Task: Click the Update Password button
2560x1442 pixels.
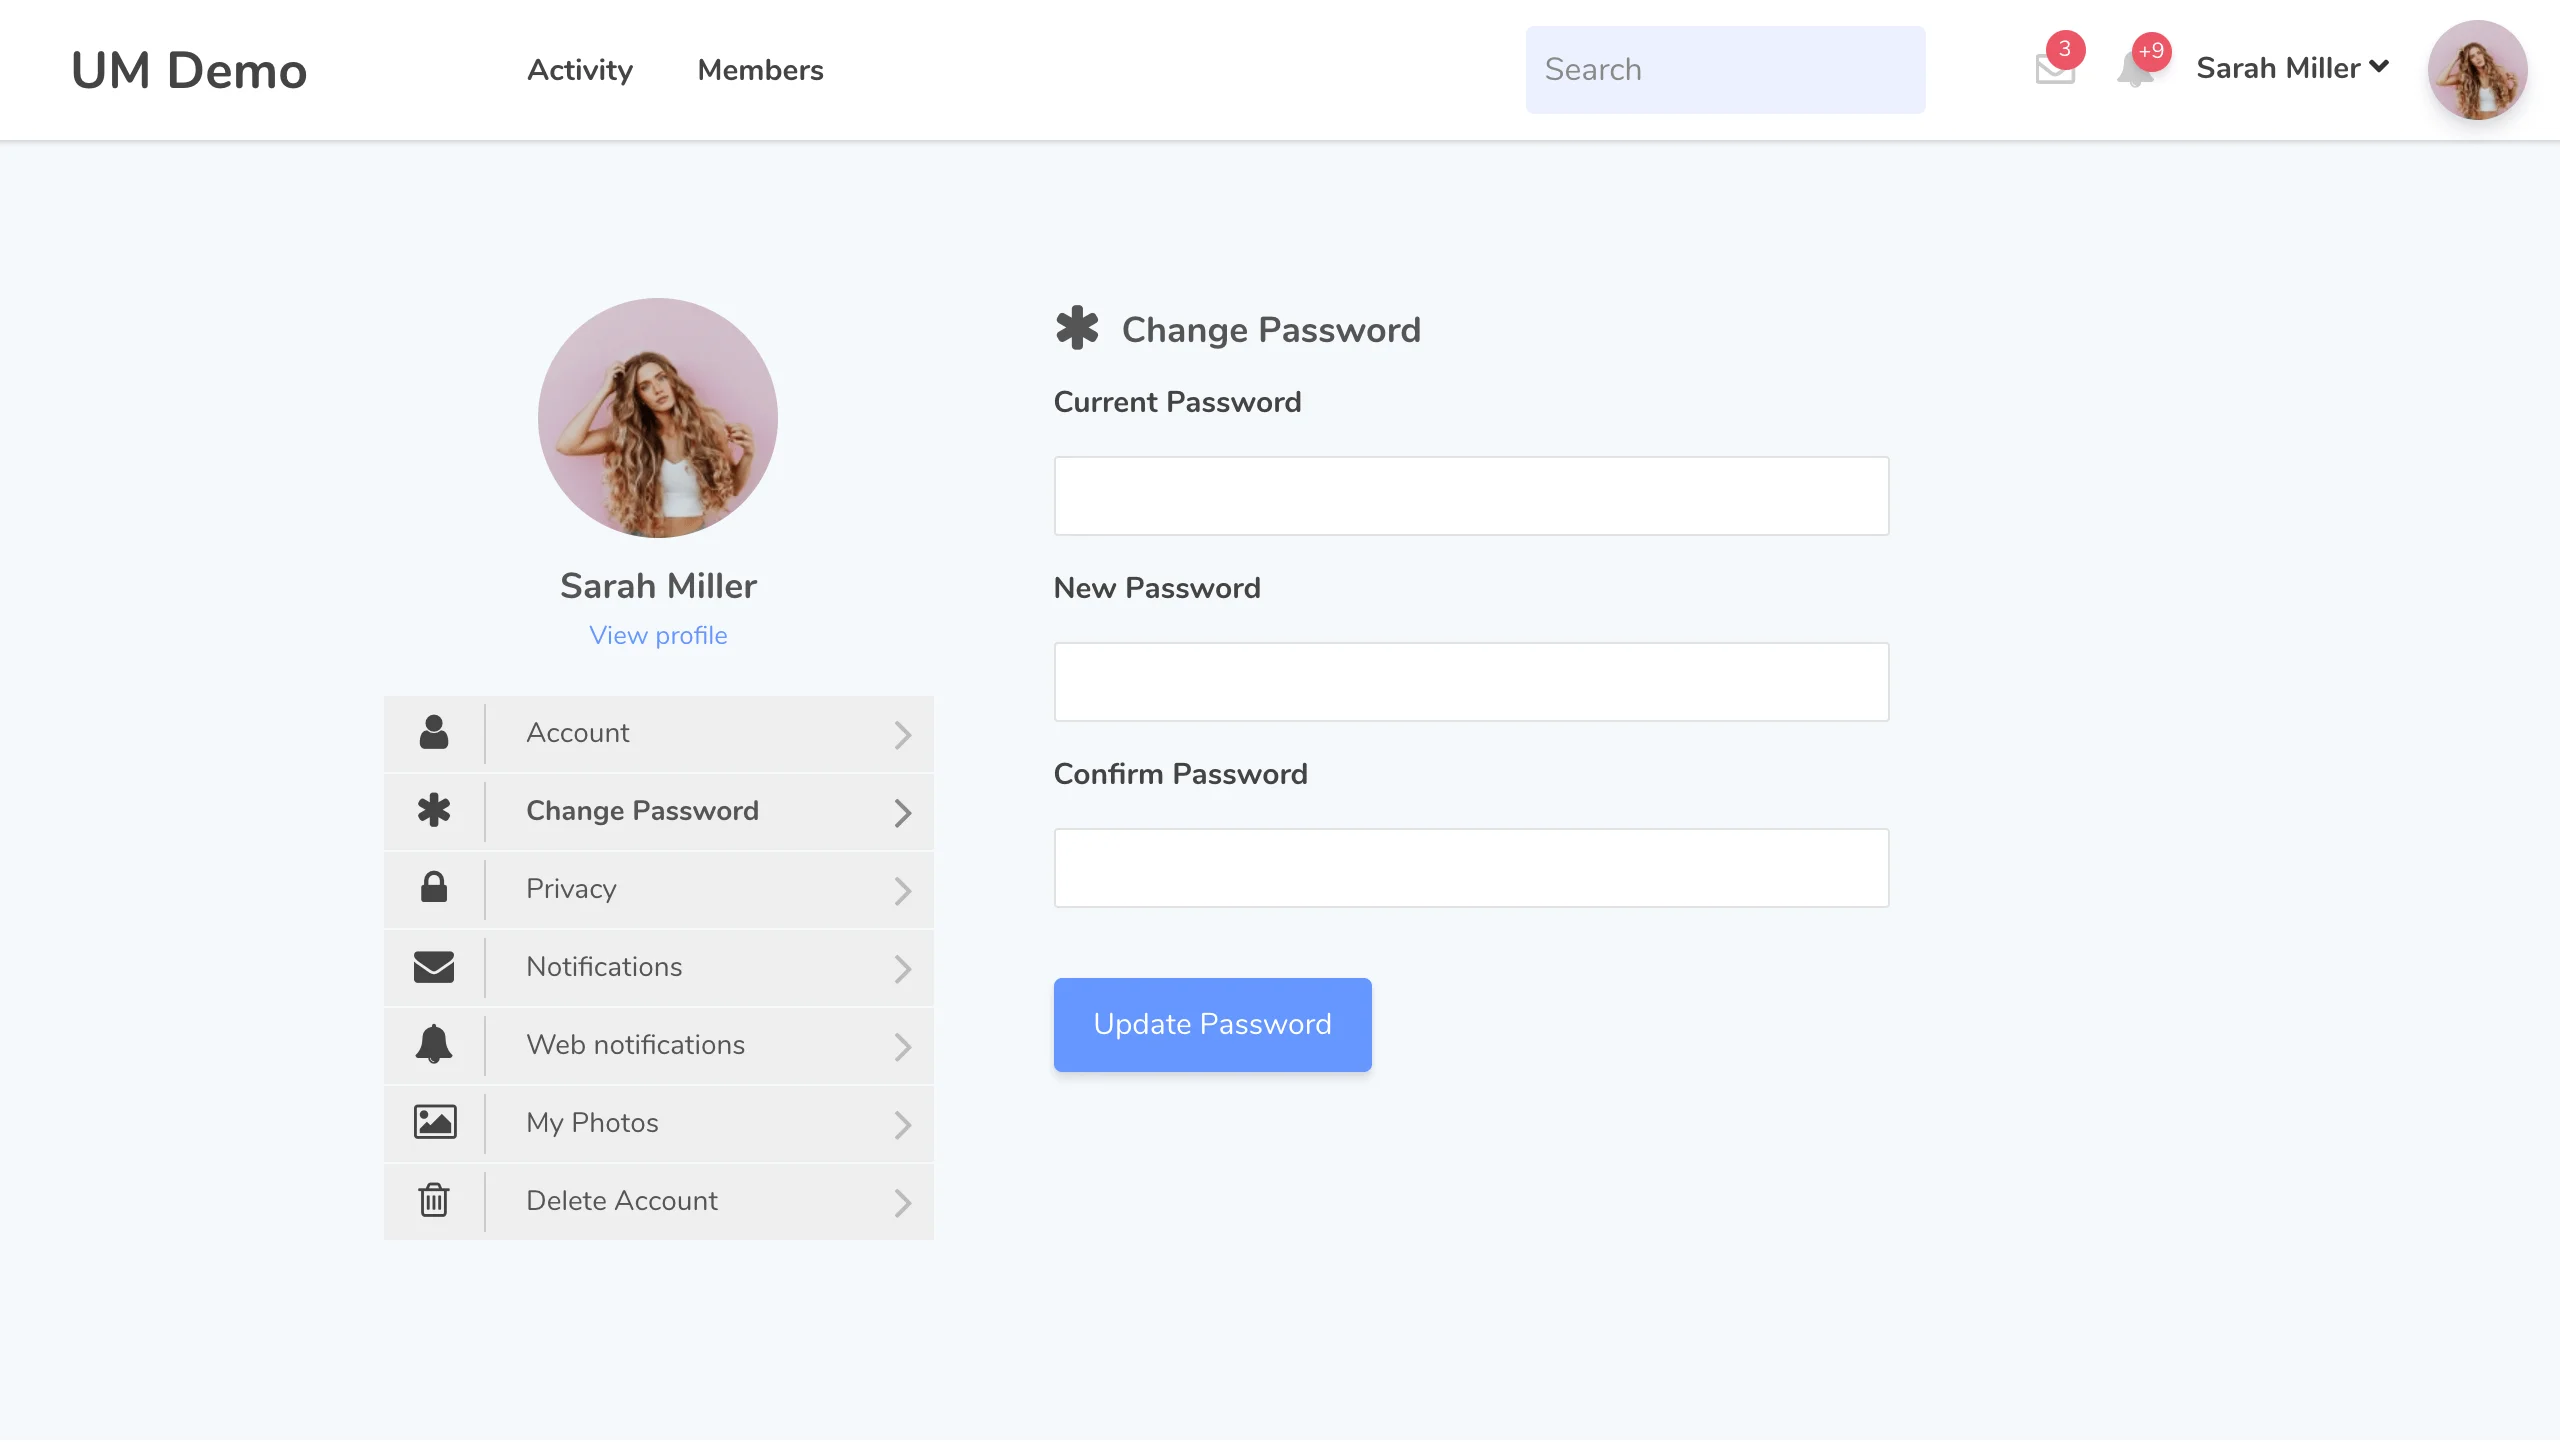Action: click(1212, 1024)
